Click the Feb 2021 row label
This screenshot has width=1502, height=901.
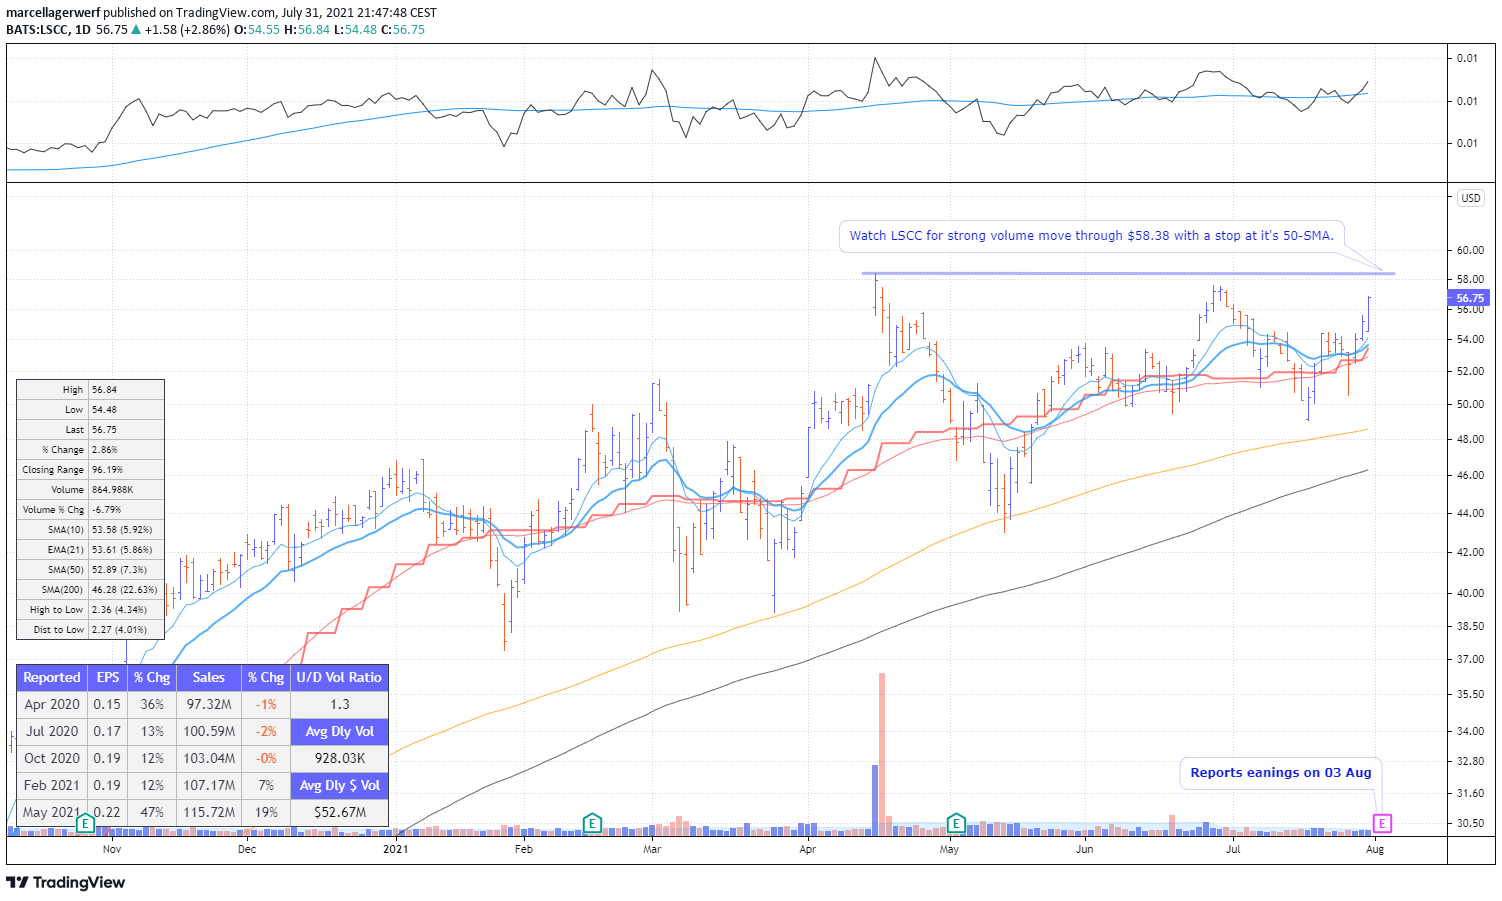52,785
